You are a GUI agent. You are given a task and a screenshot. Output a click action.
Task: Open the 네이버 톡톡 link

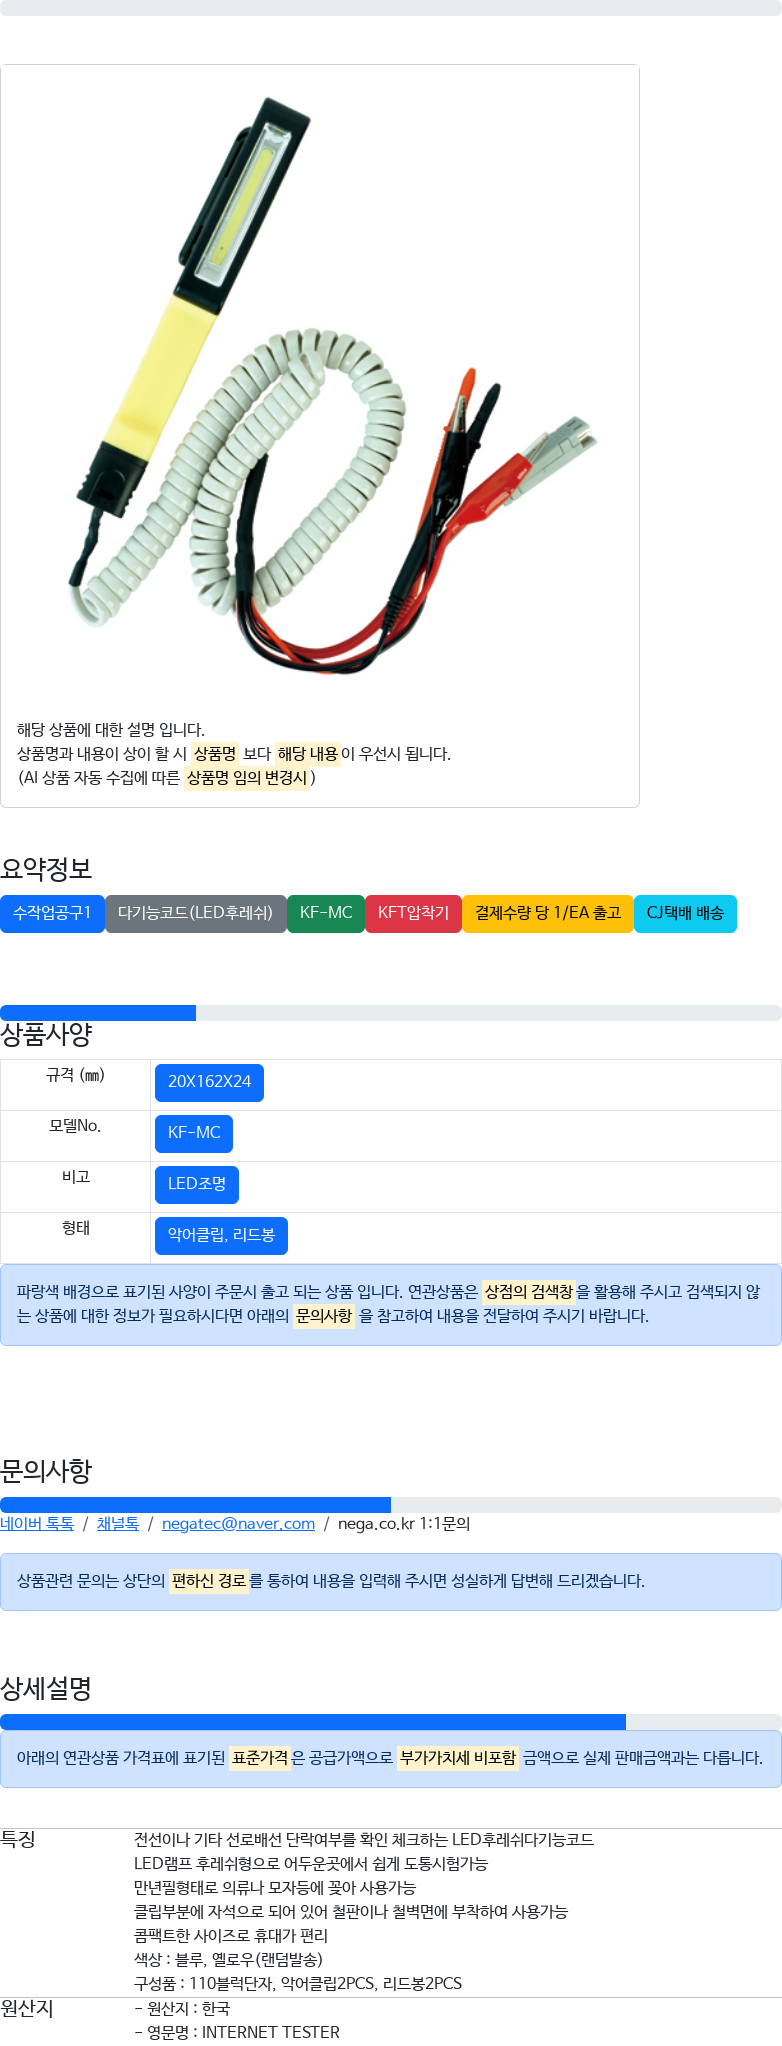[x=37, y=1523]
